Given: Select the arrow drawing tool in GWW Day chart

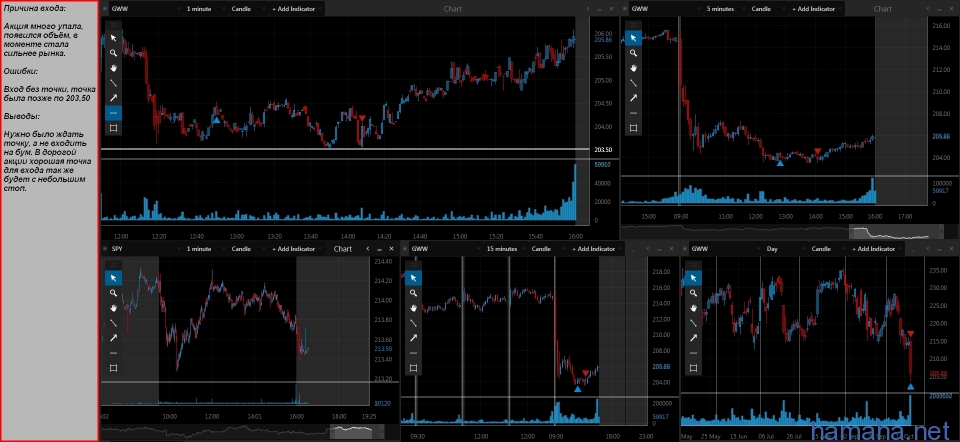Looking at the screenshot, I should (x=693, y=338).
